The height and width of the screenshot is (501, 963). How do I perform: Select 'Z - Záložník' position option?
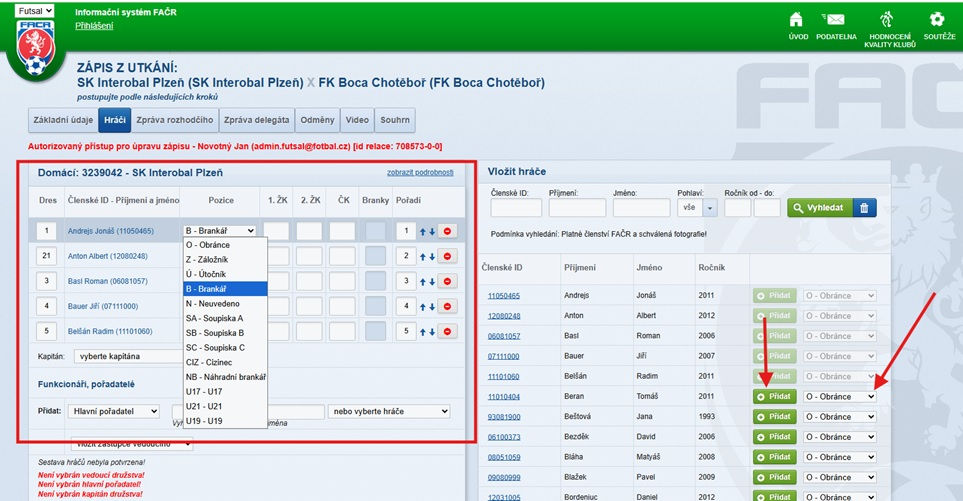(225, 259)
